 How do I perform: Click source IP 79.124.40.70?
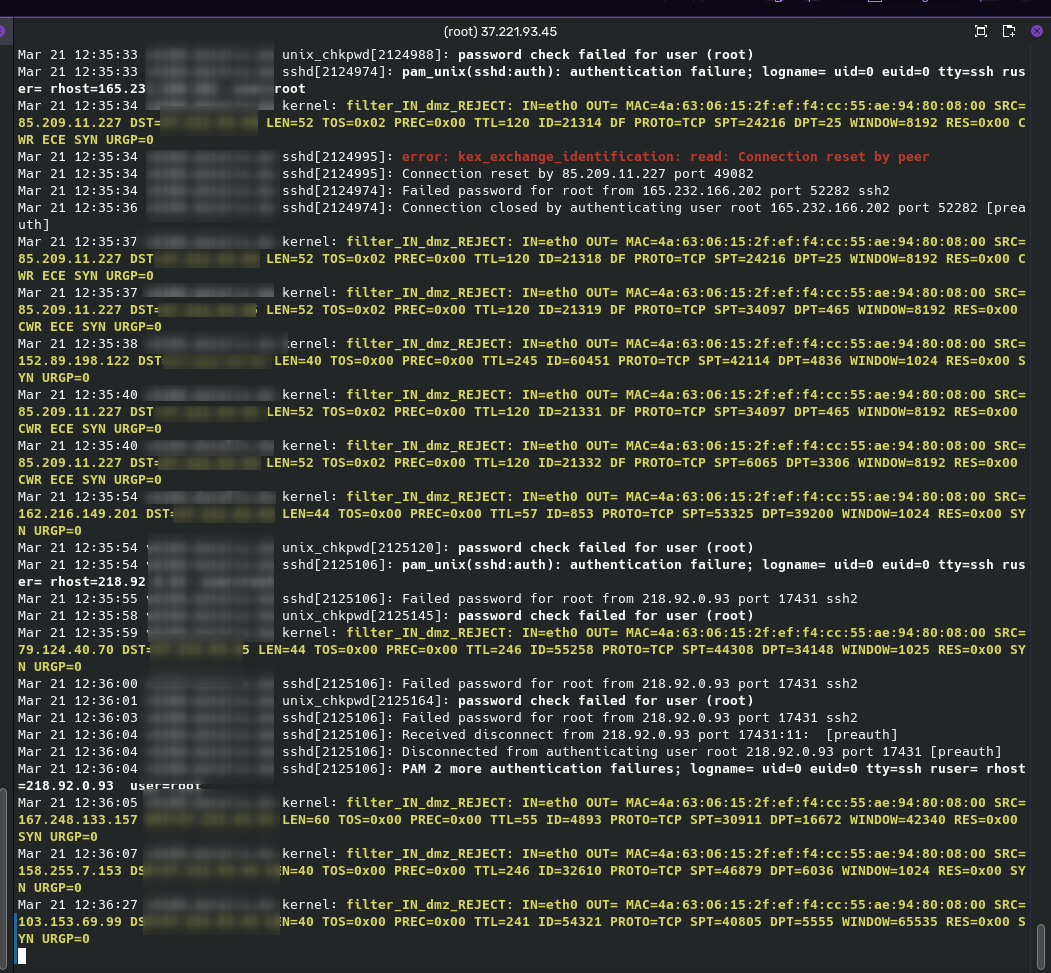[x=66, y=650]
